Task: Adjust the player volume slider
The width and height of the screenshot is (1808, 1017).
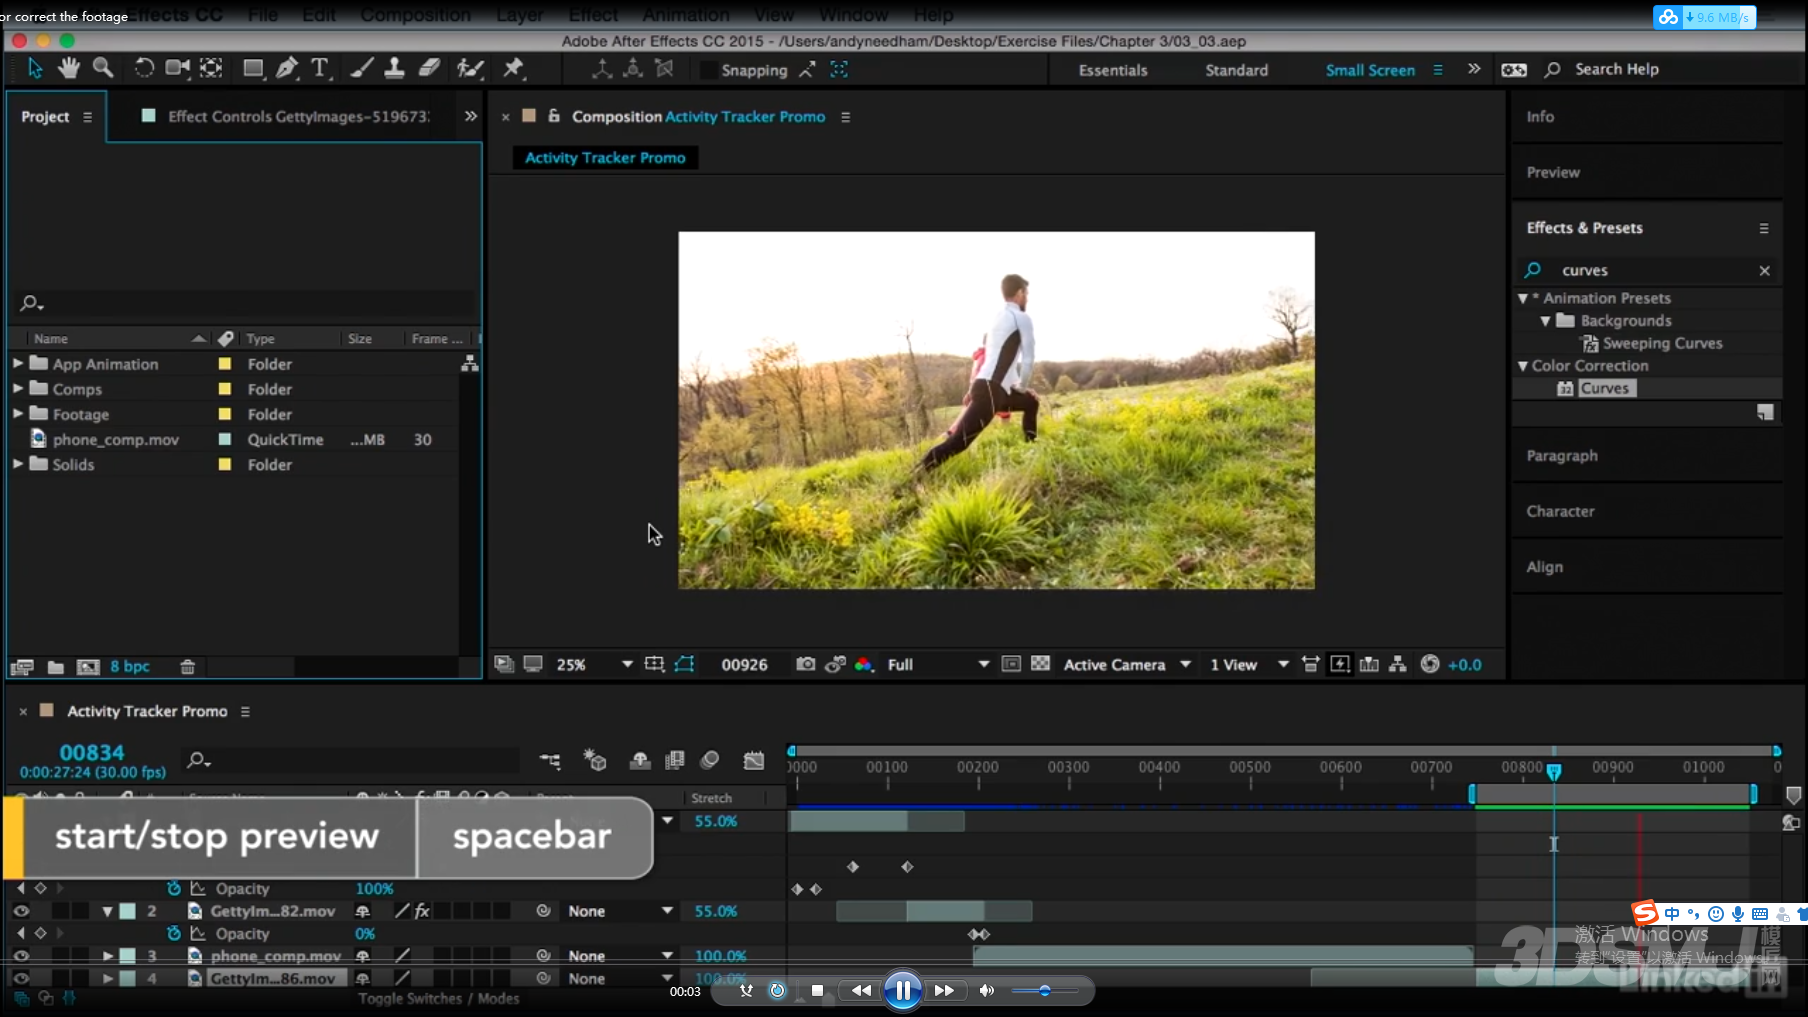Action: (x=1044, y=991)
